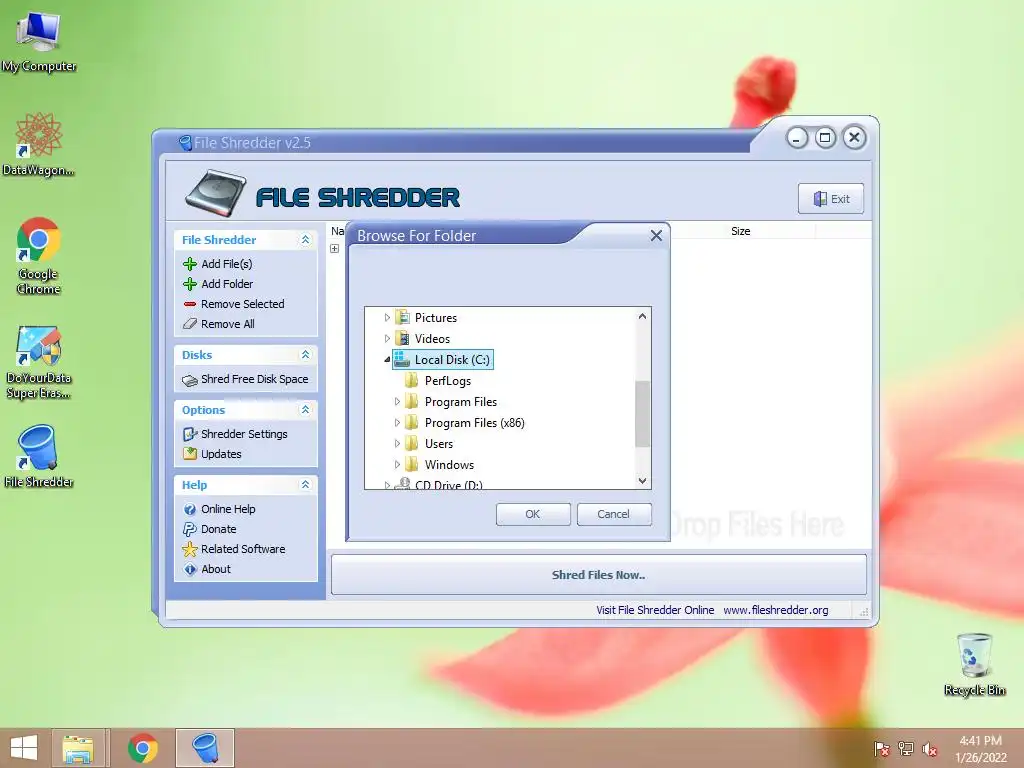Click the Exit button
This screenshot has height=768, width=1024.
[831, 199]
